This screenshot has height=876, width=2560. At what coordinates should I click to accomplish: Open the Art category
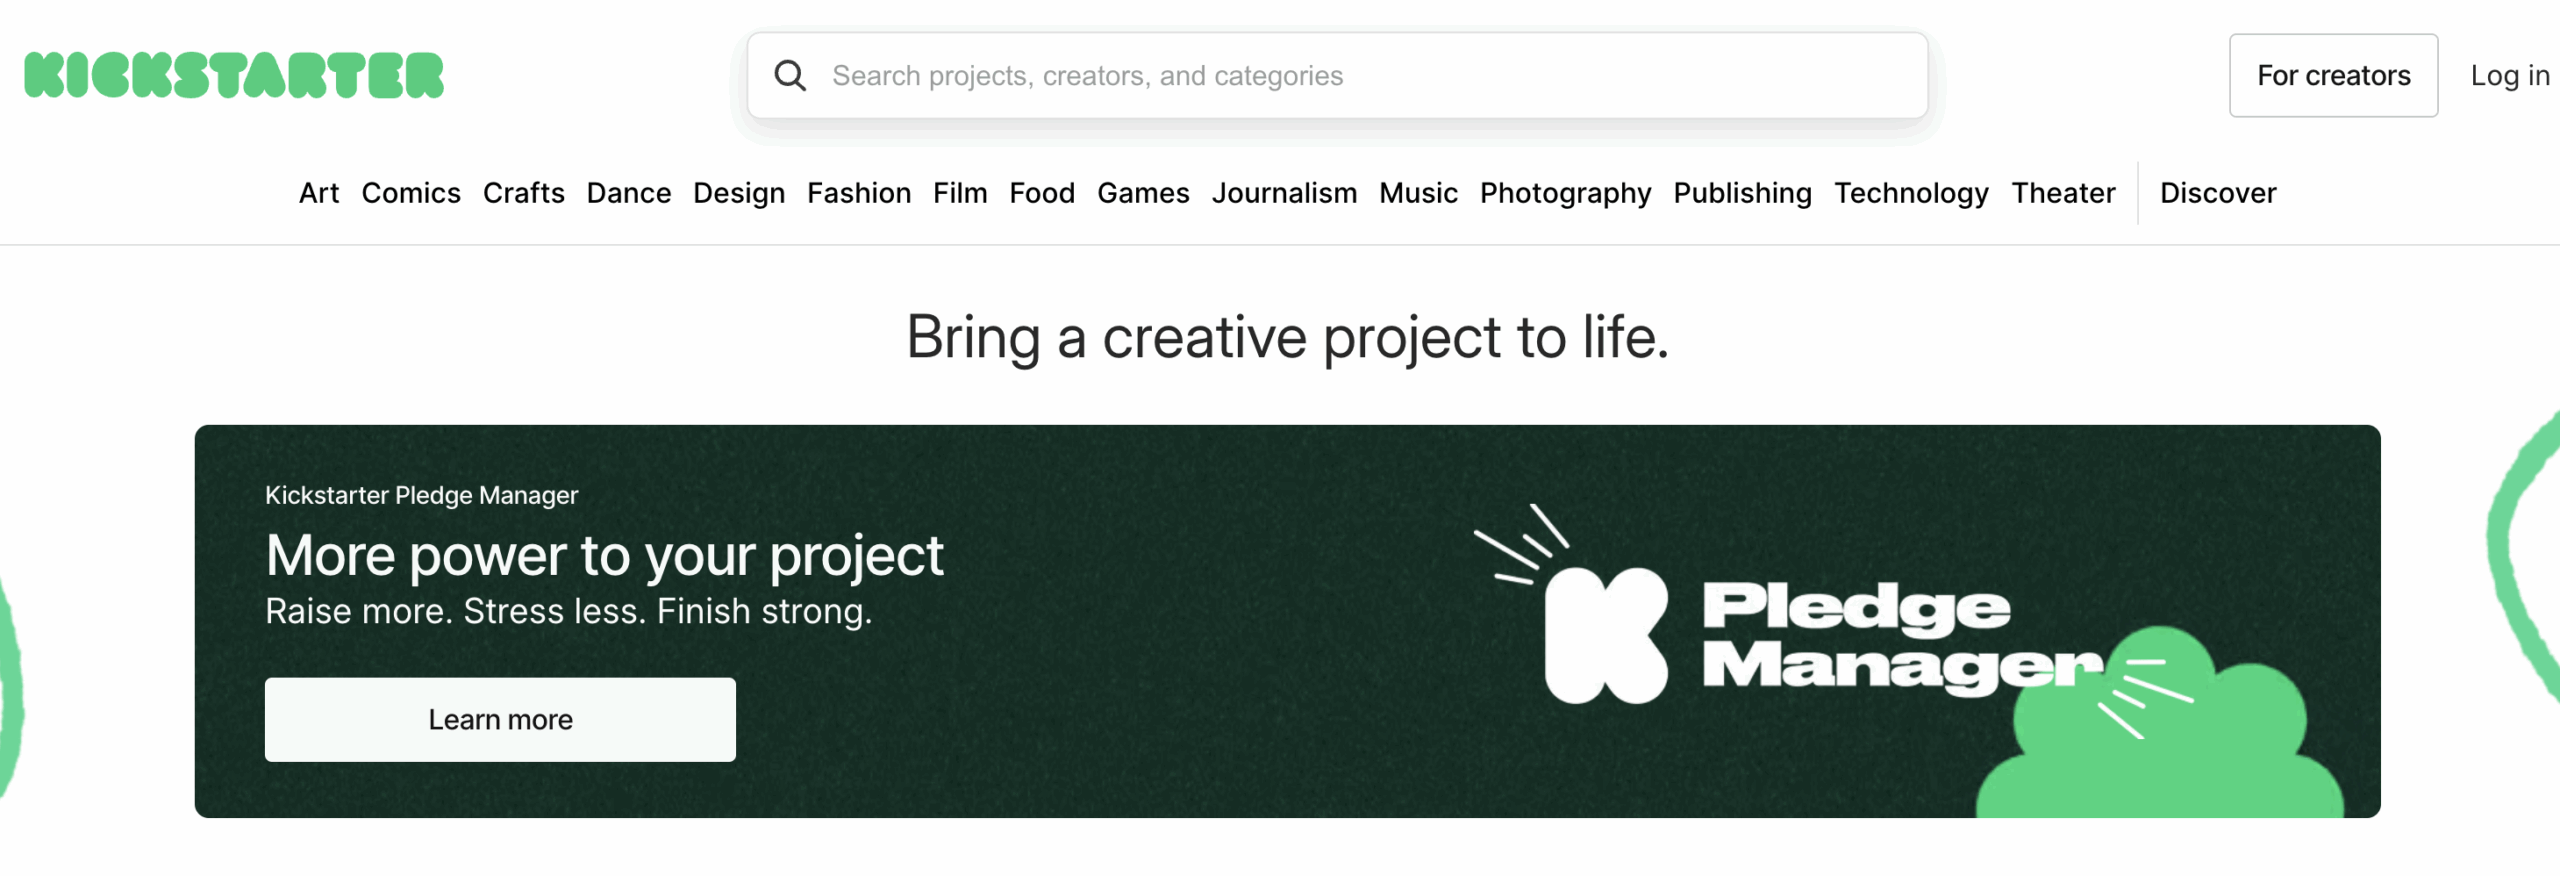point(319,193)
